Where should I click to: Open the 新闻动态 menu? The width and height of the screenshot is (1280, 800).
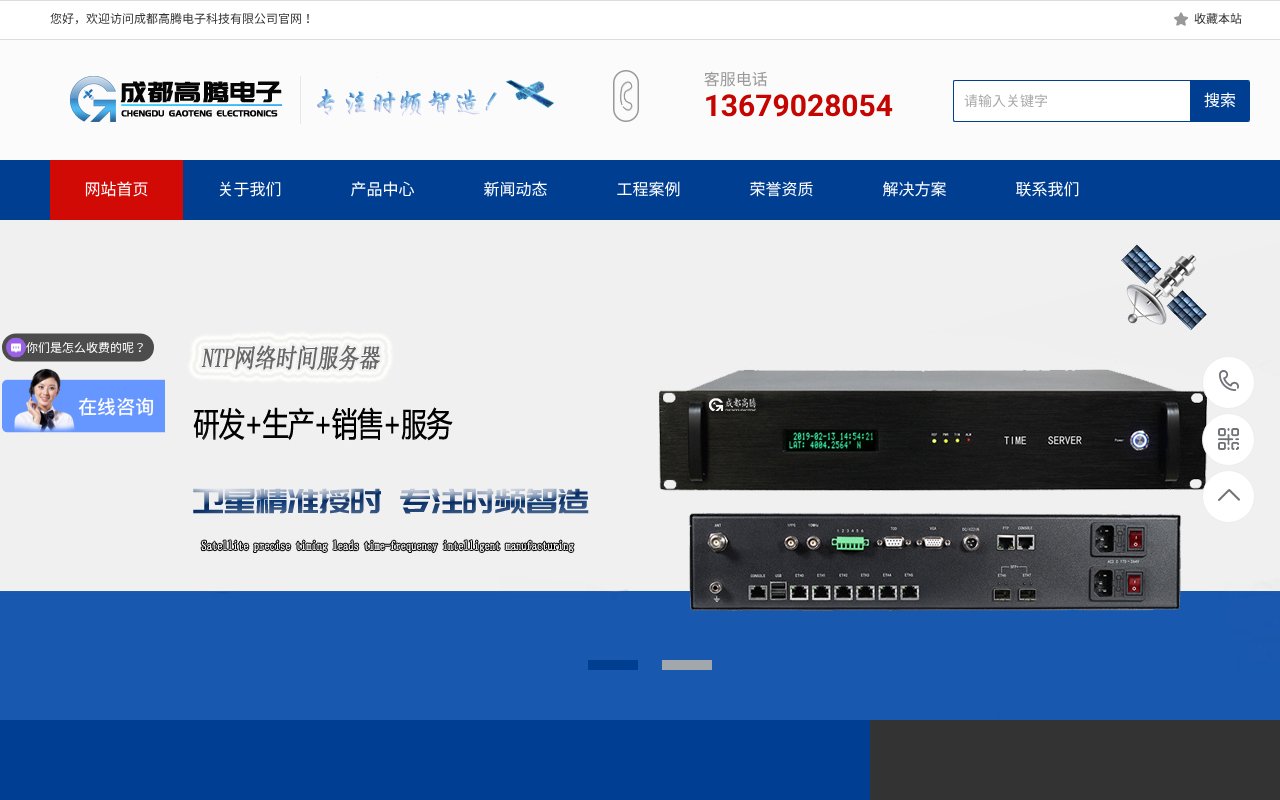pyautogui.click(x=514, y=189)
